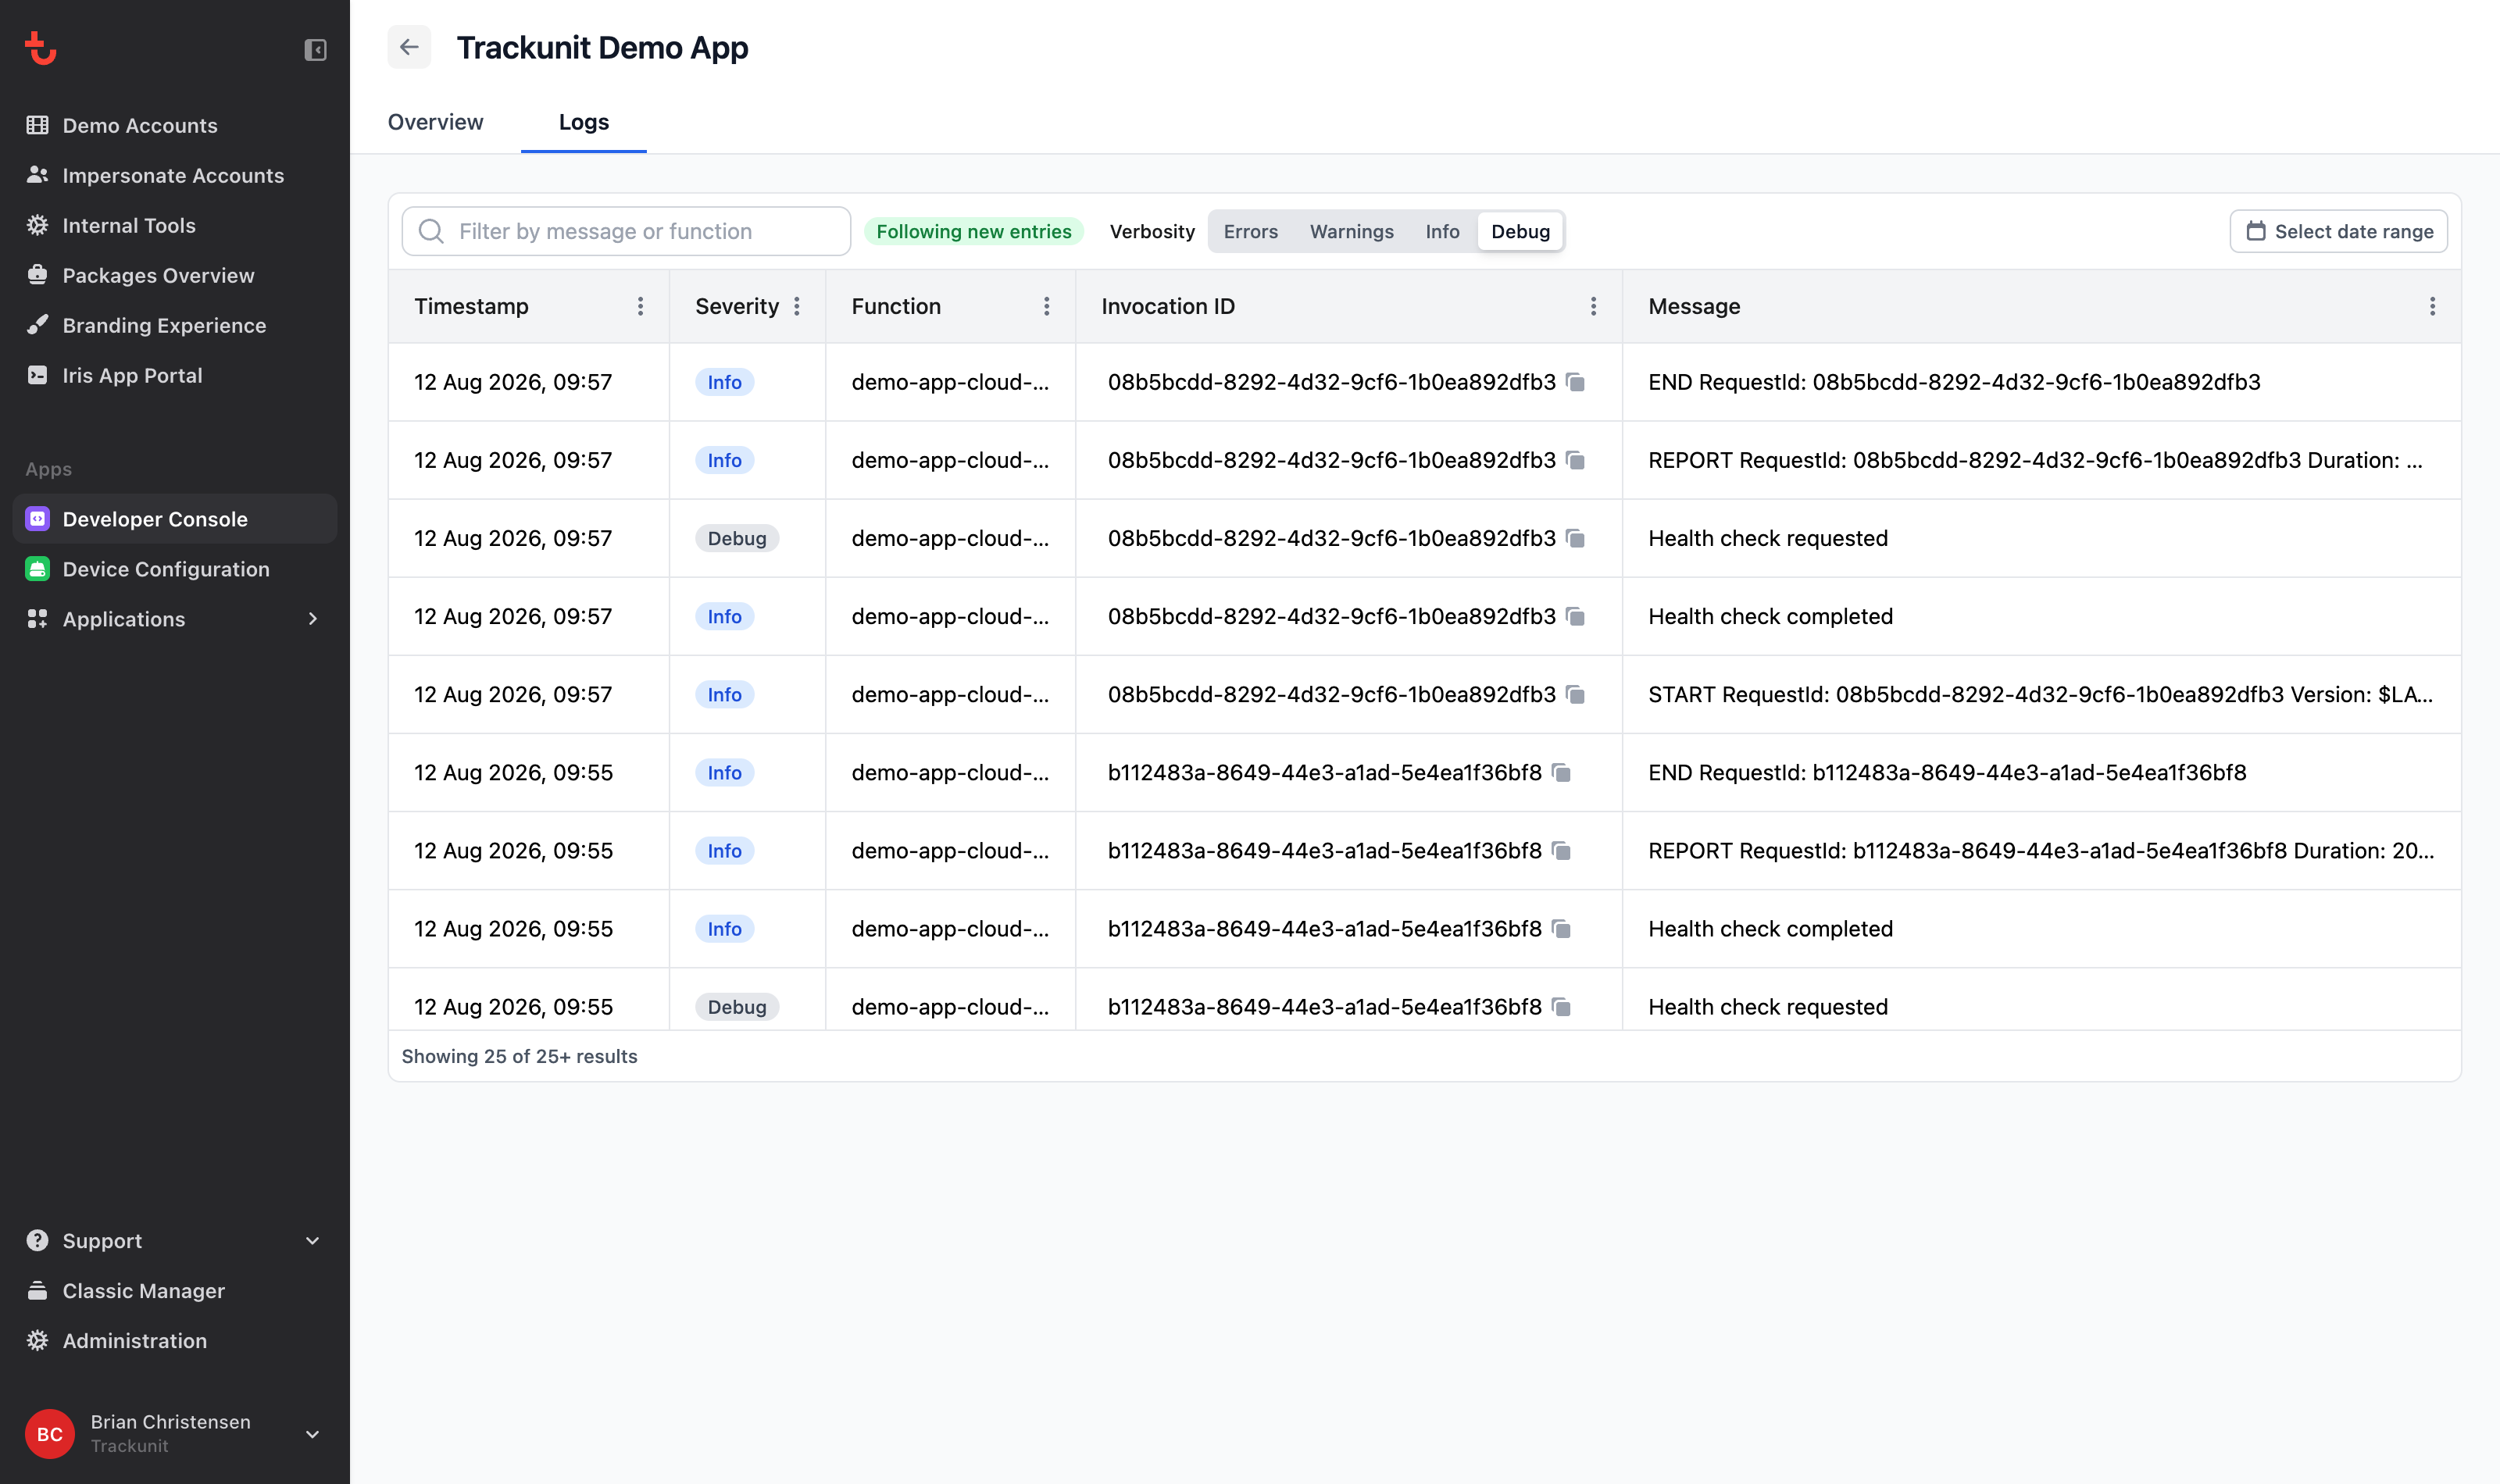This screenshot has height=1484, width=2500.
Task: Open Iris App Portal in the sidebar
Action: point(175,375)
